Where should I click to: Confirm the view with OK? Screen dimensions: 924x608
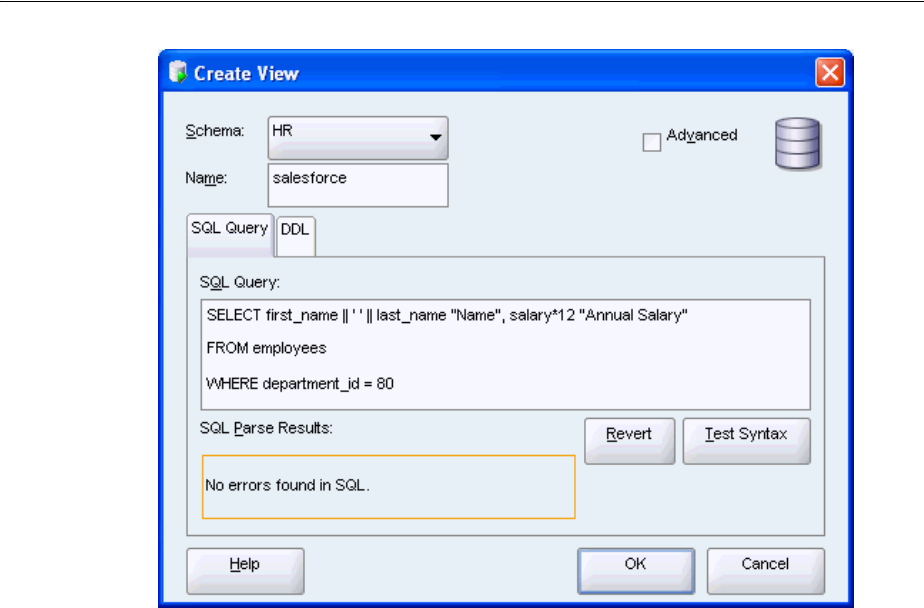636,570
